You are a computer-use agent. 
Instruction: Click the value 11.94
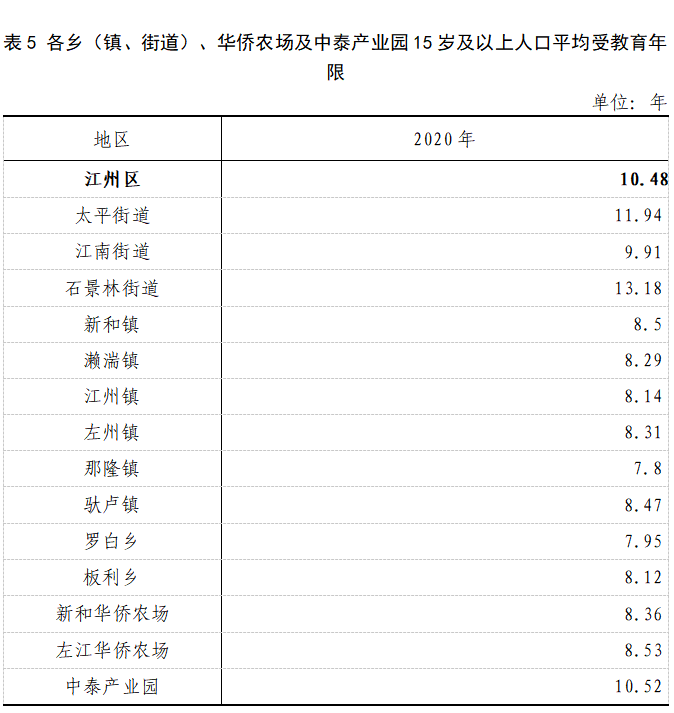[639, 215]
